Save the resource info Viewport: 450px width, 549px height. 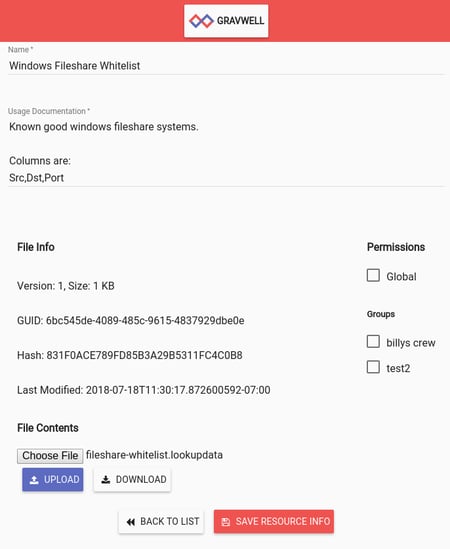(274, 522)
